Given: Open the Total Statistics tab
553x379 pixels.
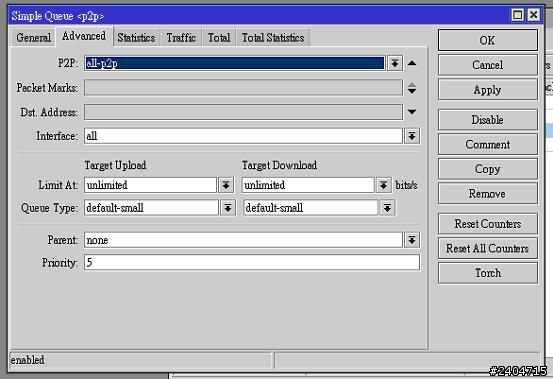Looking at the screenshot, I should (x=273, y=38).
